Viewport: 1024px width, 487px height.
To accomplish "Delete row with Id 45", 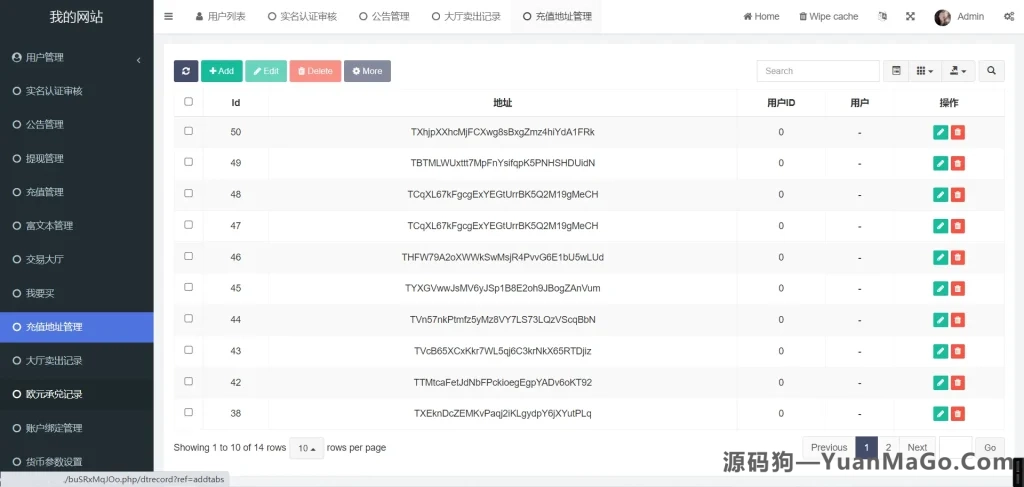I will pos(958,289).
